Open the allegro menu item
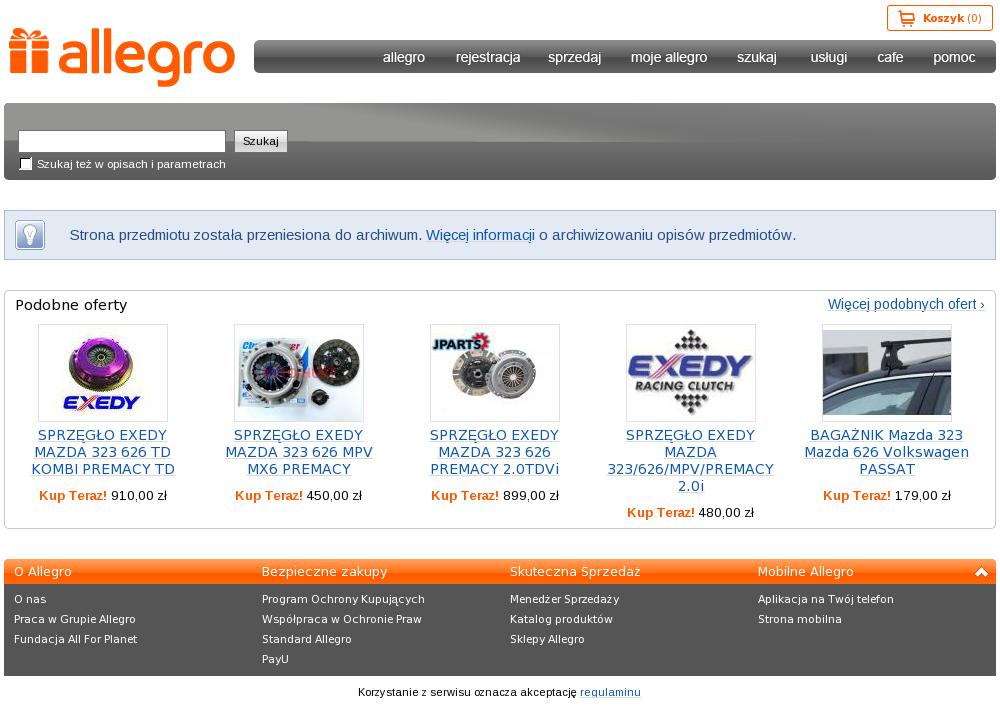This screenshot has height=712, width=1000. tap(404, 57)
